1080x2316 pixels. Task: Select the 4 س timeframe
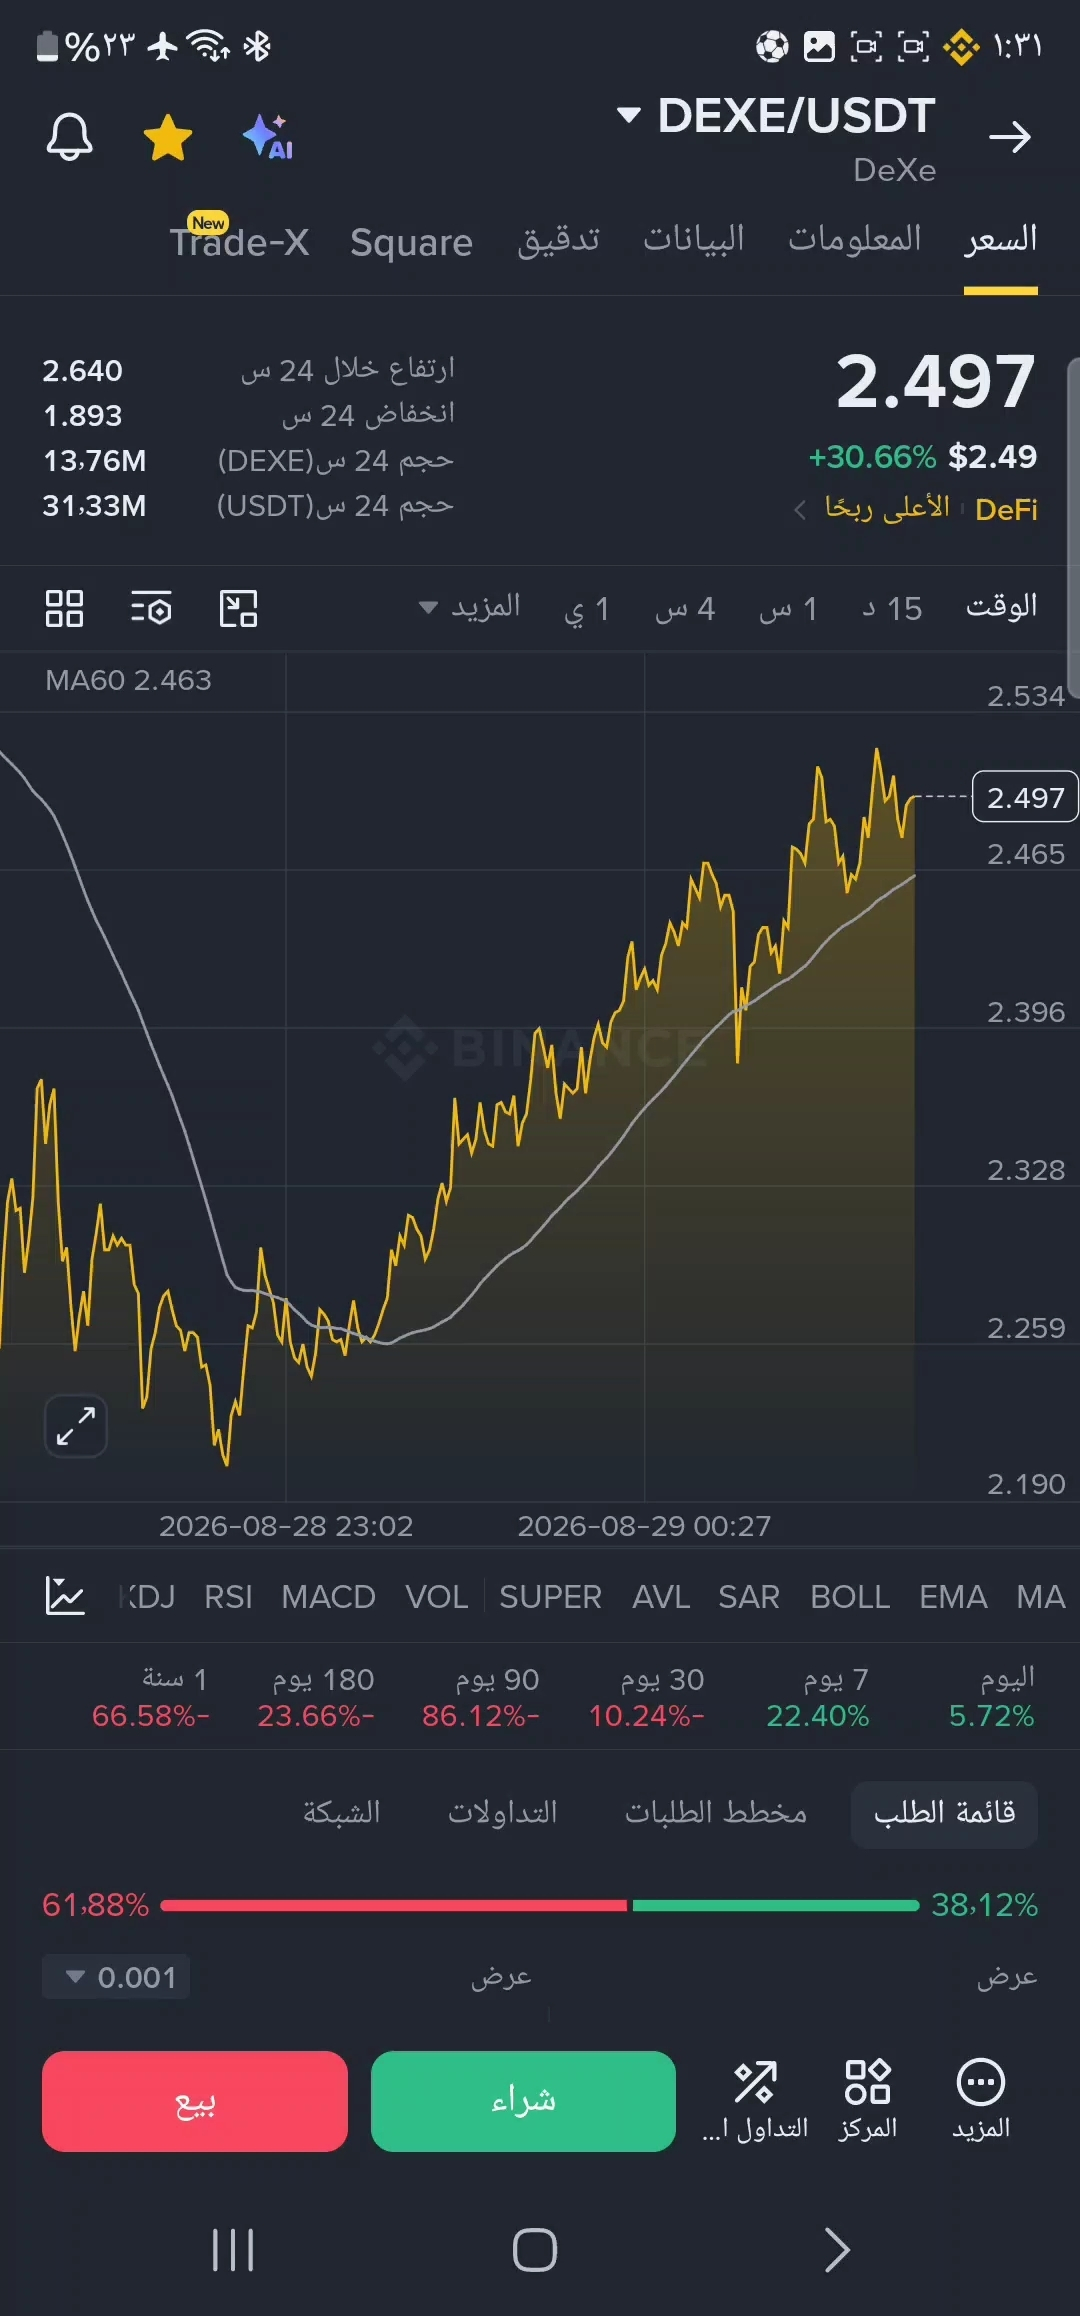[x=685, y=608]
